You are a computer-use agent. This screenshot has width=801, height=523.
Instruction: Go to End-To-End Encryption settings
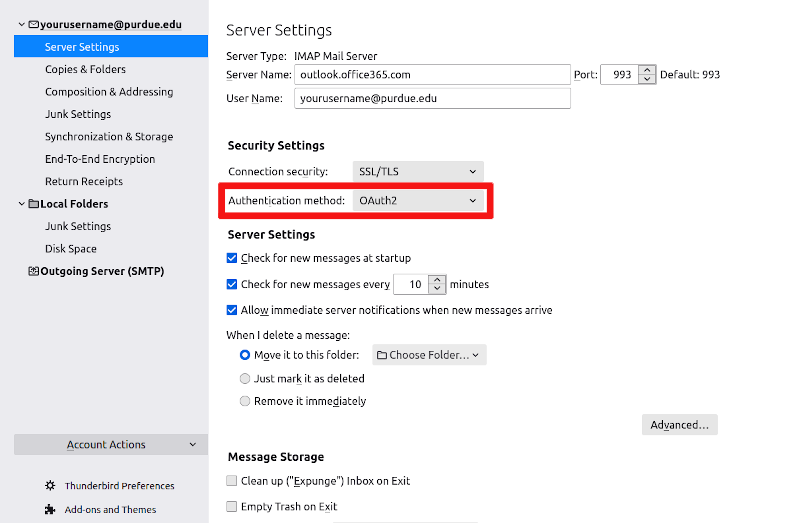click(99, 159)
